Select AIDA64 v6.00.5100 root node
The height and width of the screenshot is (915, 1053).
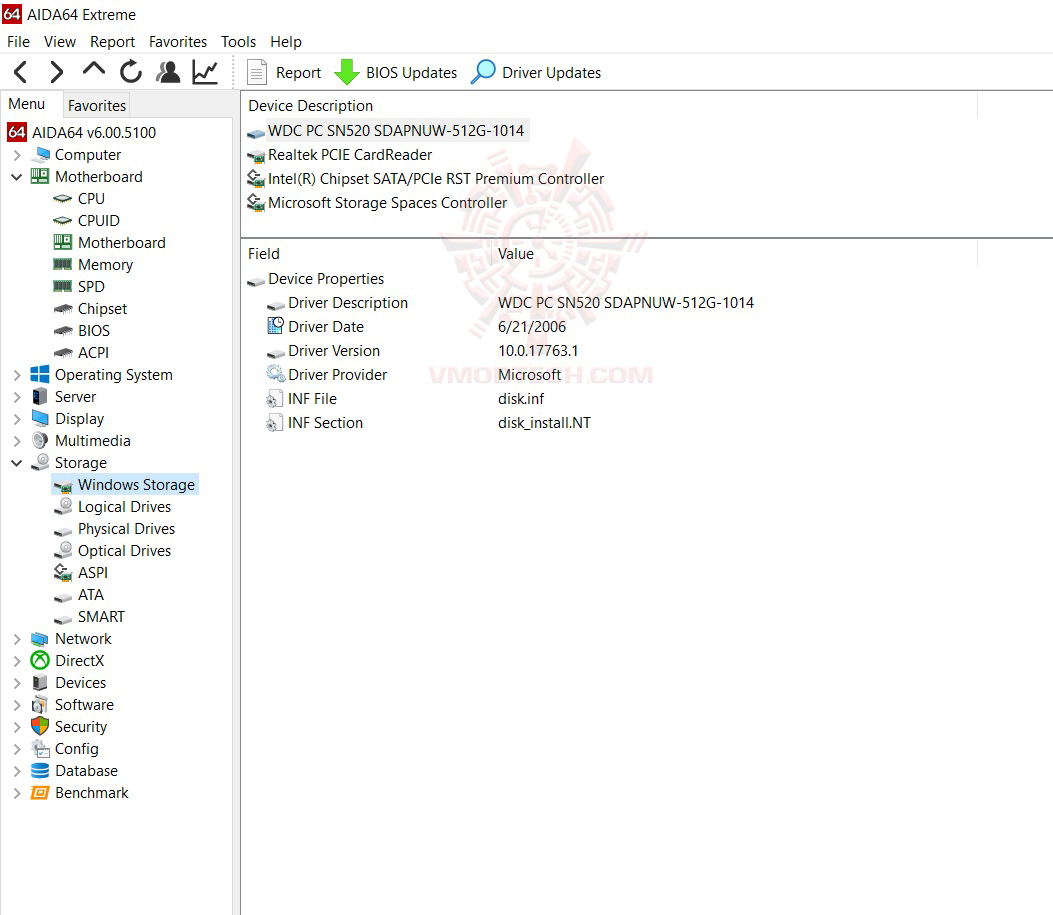pyautogui.click(x=94, y=133)
